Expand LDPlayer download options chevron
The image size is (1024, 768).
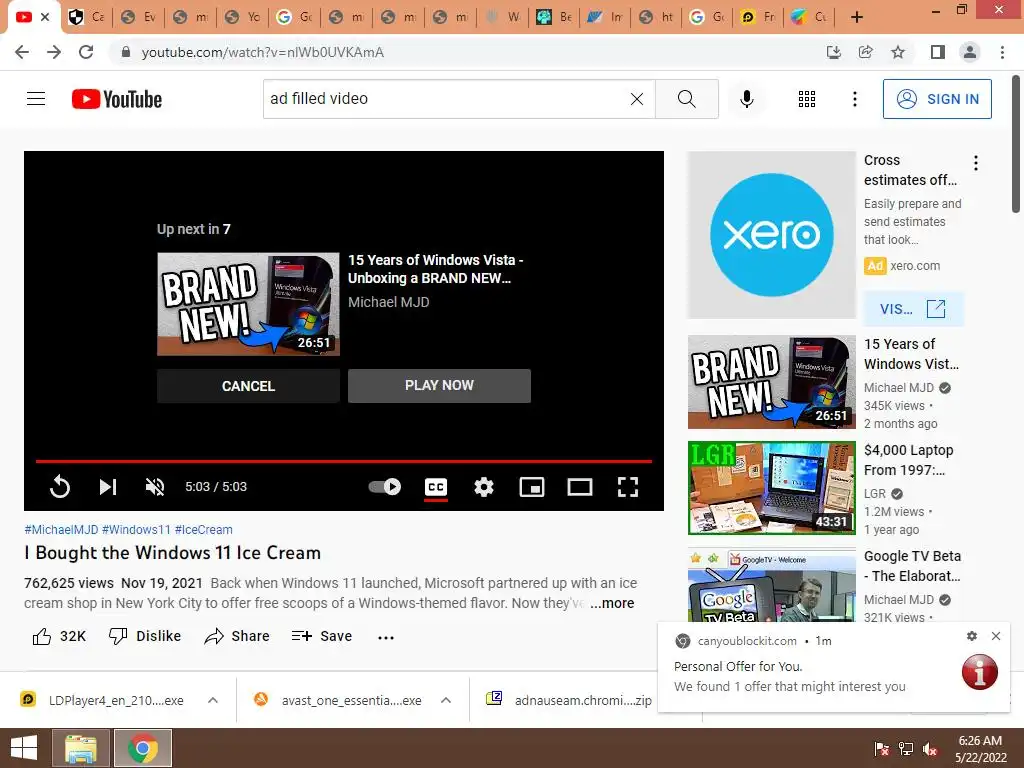tap(213, 700)
